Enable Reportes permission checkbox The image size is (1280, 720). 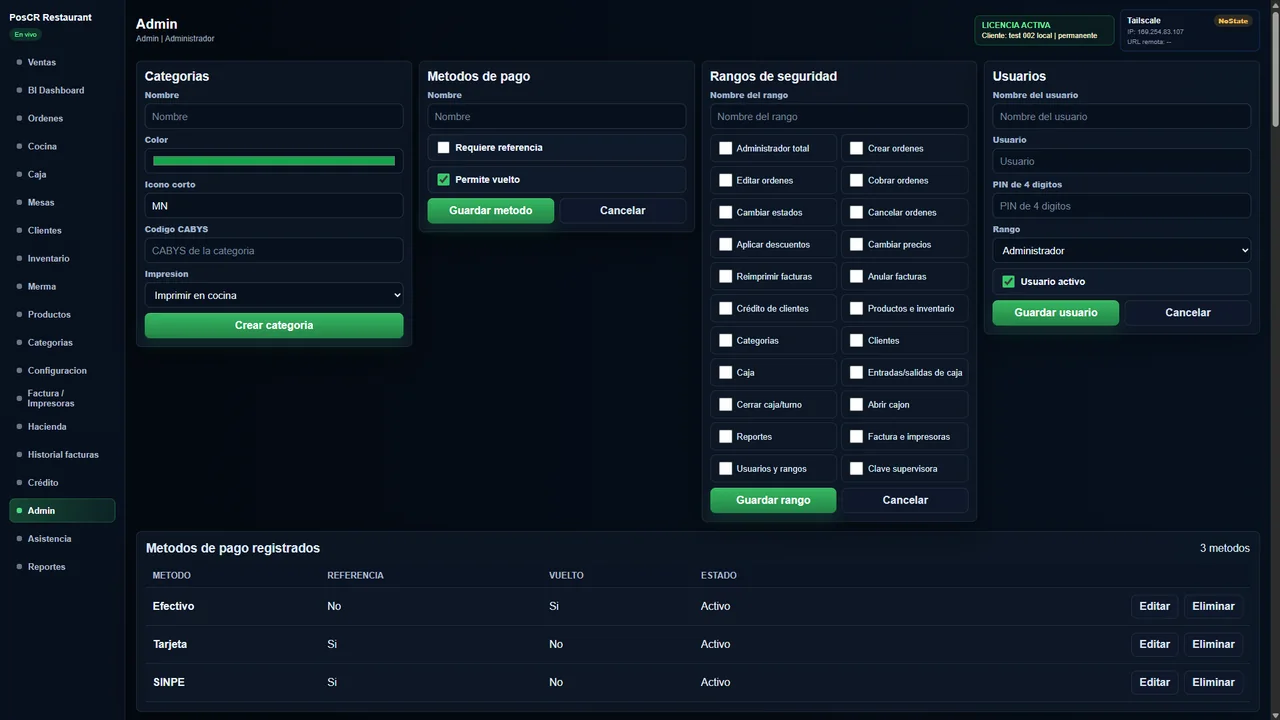[x=726, y=436]
